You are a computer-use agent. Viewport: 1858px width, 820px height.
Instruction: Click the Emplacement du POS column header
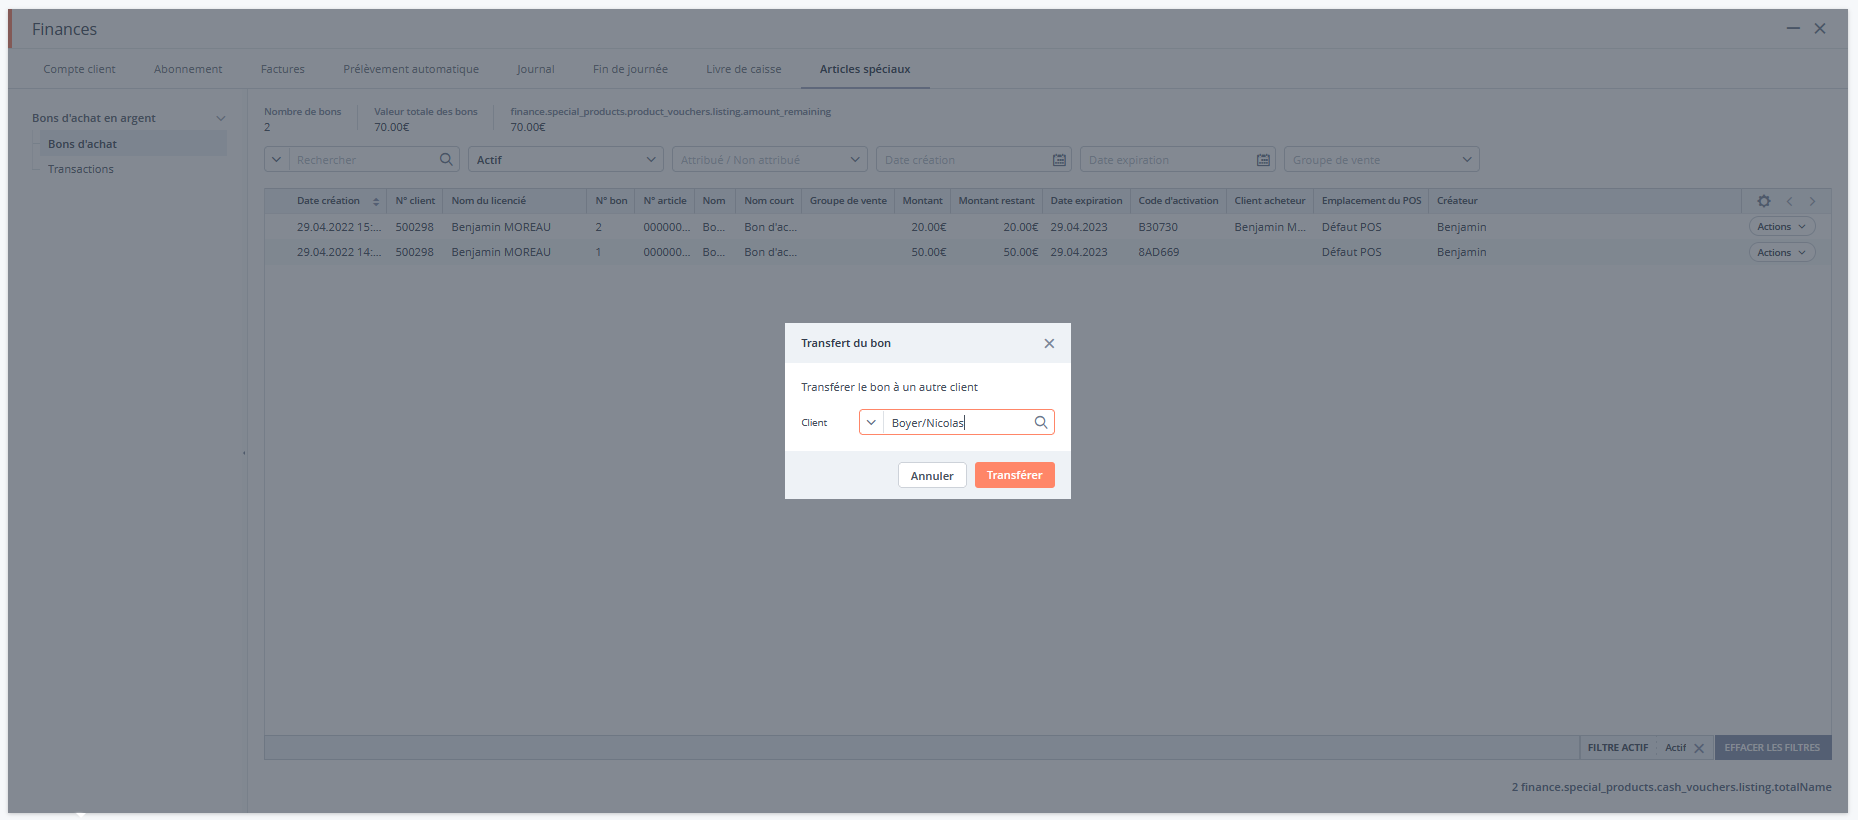tap(1371, 201)
